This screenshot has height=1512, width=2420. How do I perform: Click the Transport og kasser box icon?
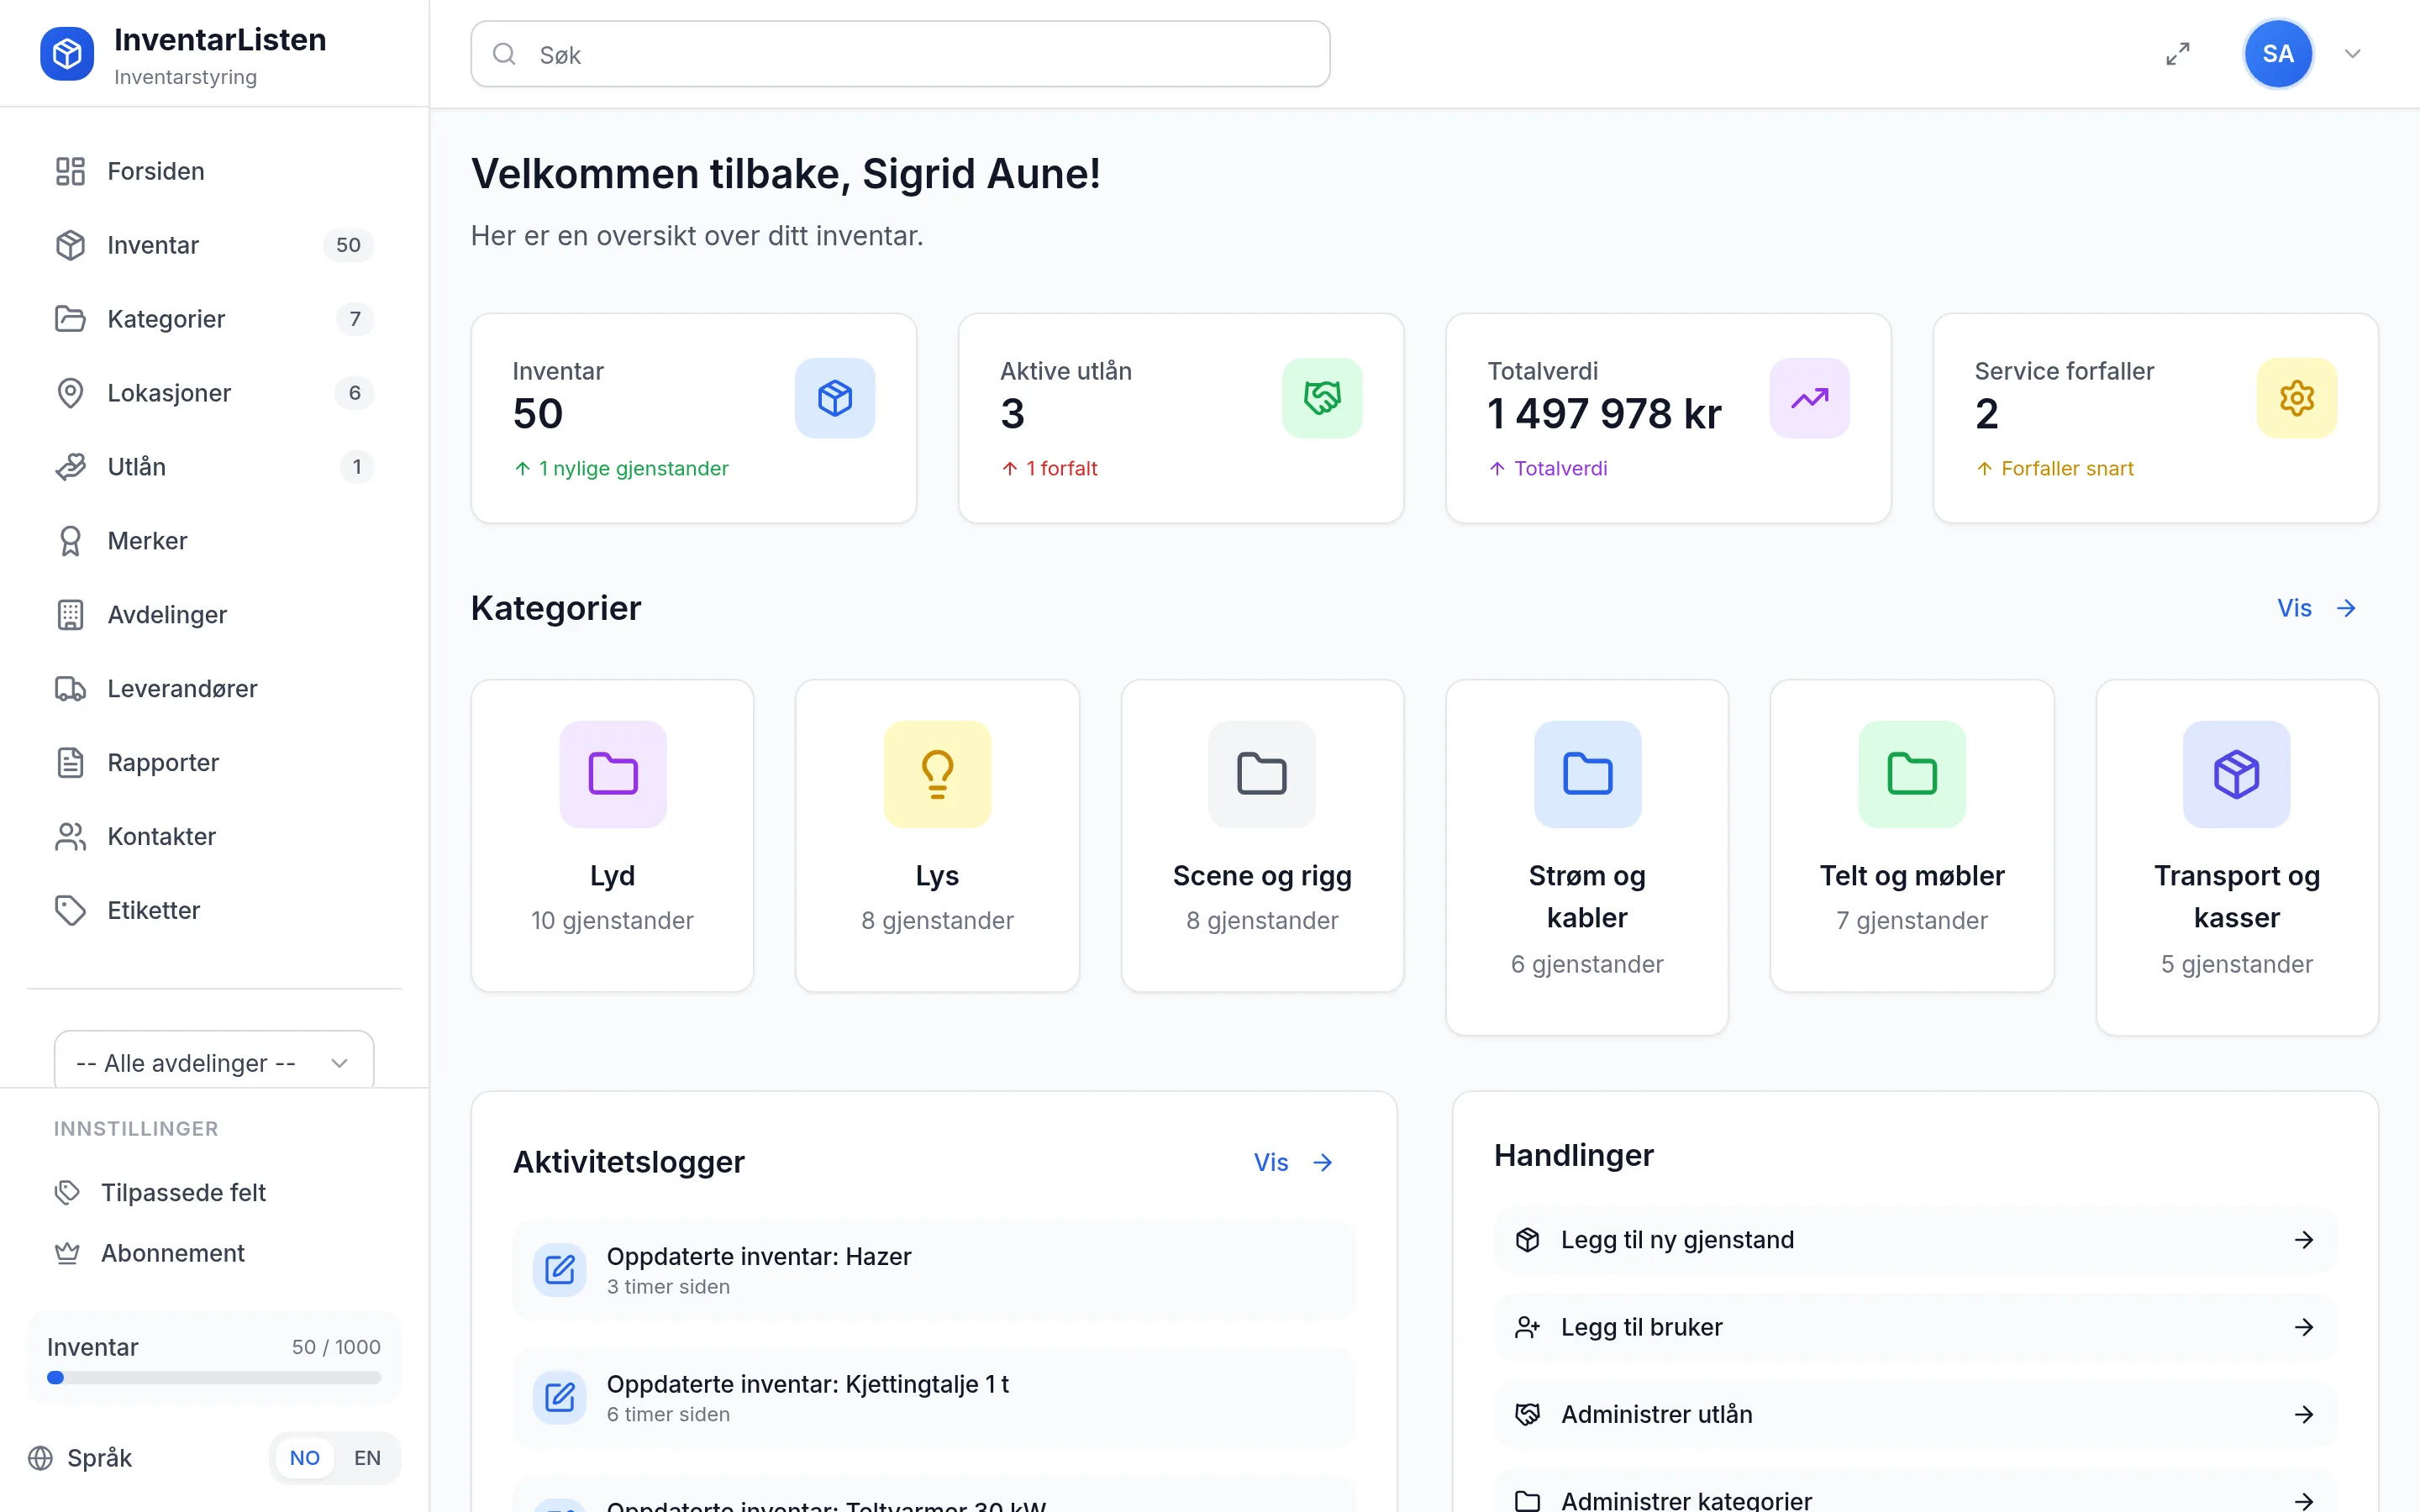click(x=2236, y=774)
